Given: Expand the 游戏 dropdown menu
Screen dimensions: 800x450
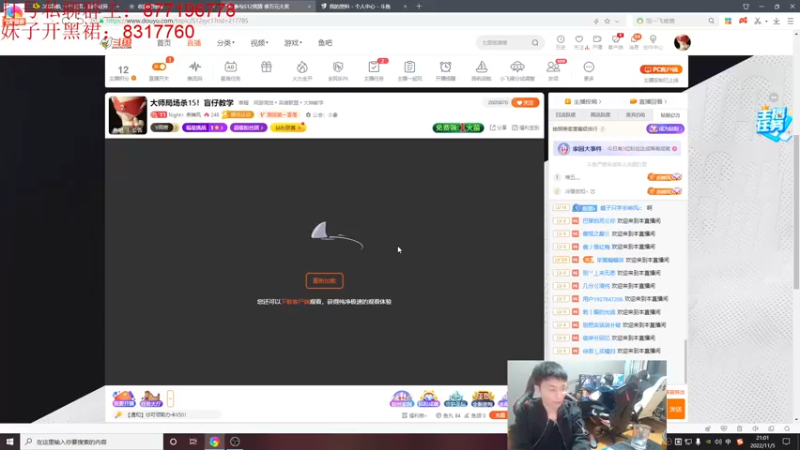Looking at the screenshot, I should [x=293, y=43].
